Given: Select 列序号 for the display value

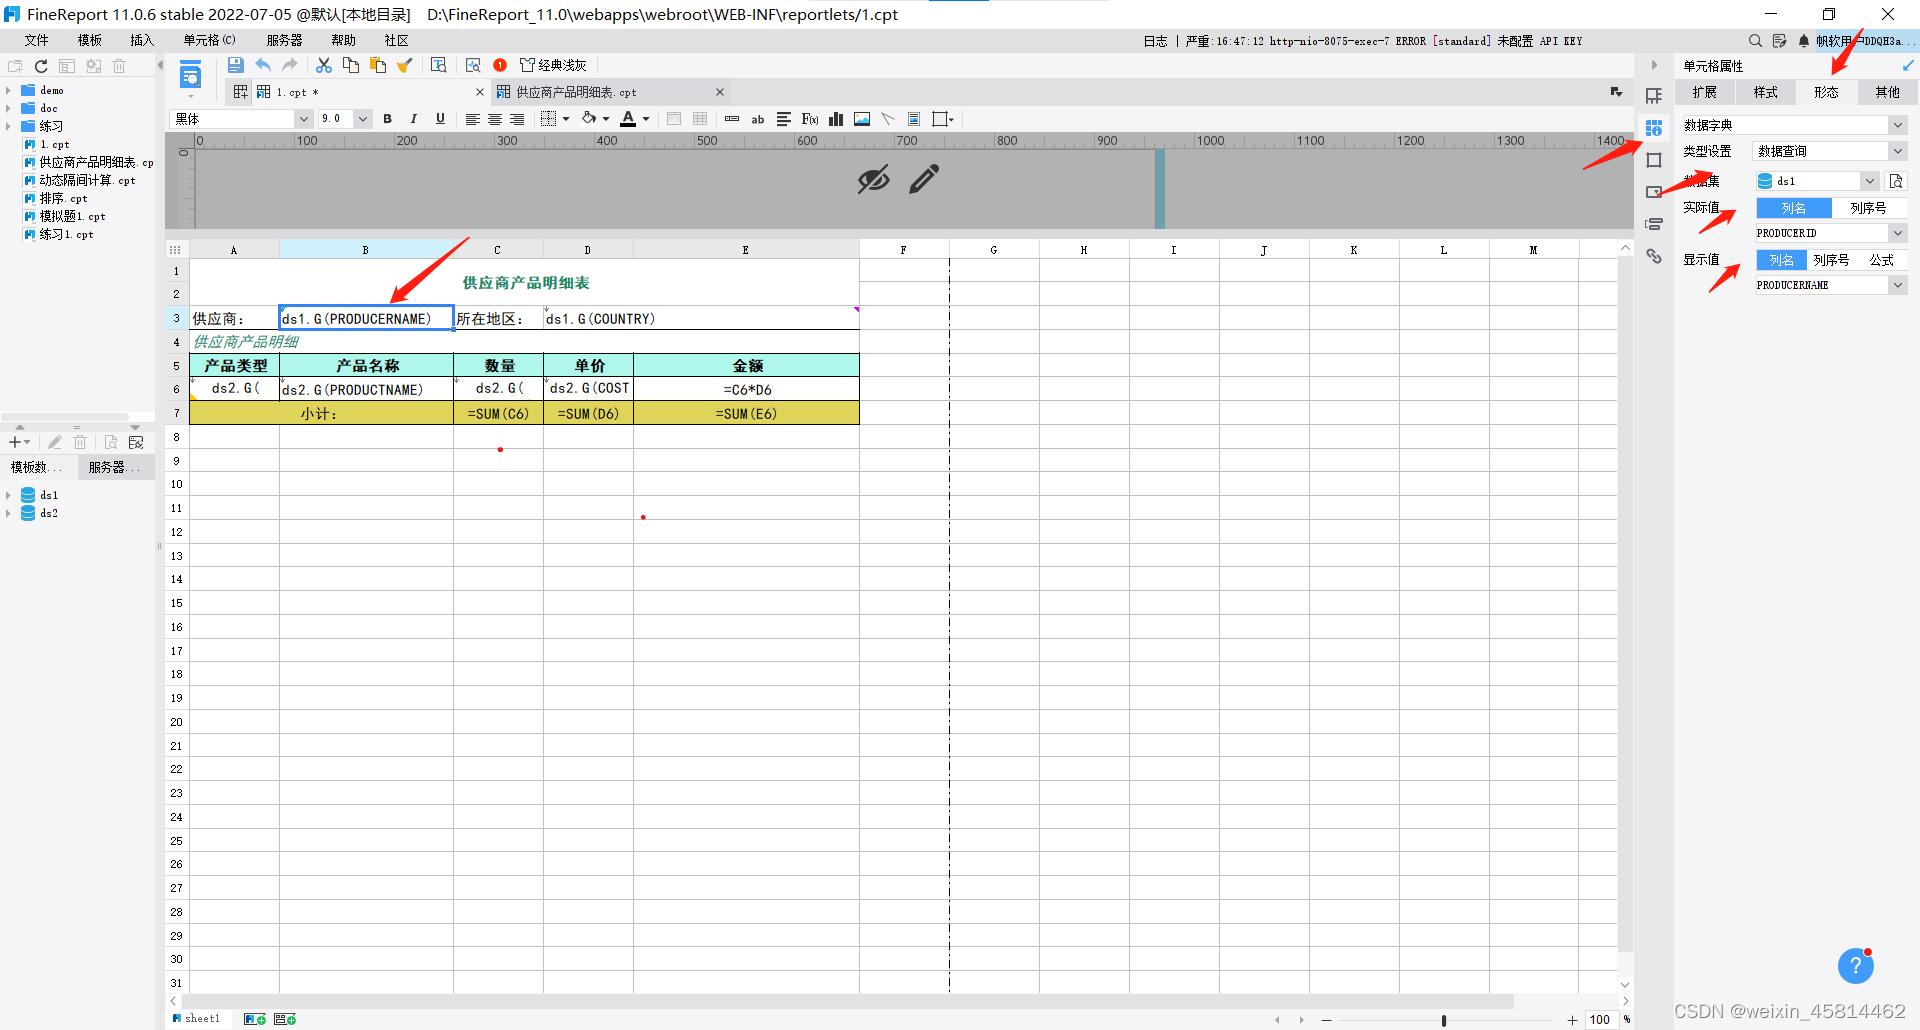Looking at the screenshot, I should coord(1832,260).
